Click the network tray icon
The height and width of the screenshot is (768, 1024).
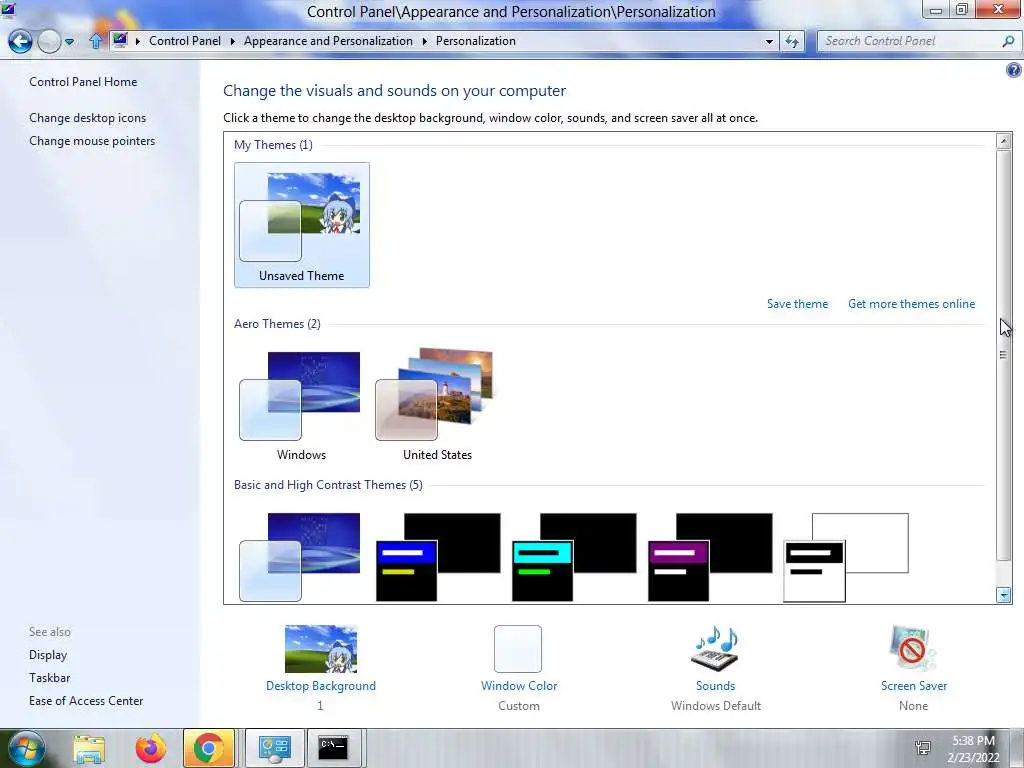[x=923, y=748]
